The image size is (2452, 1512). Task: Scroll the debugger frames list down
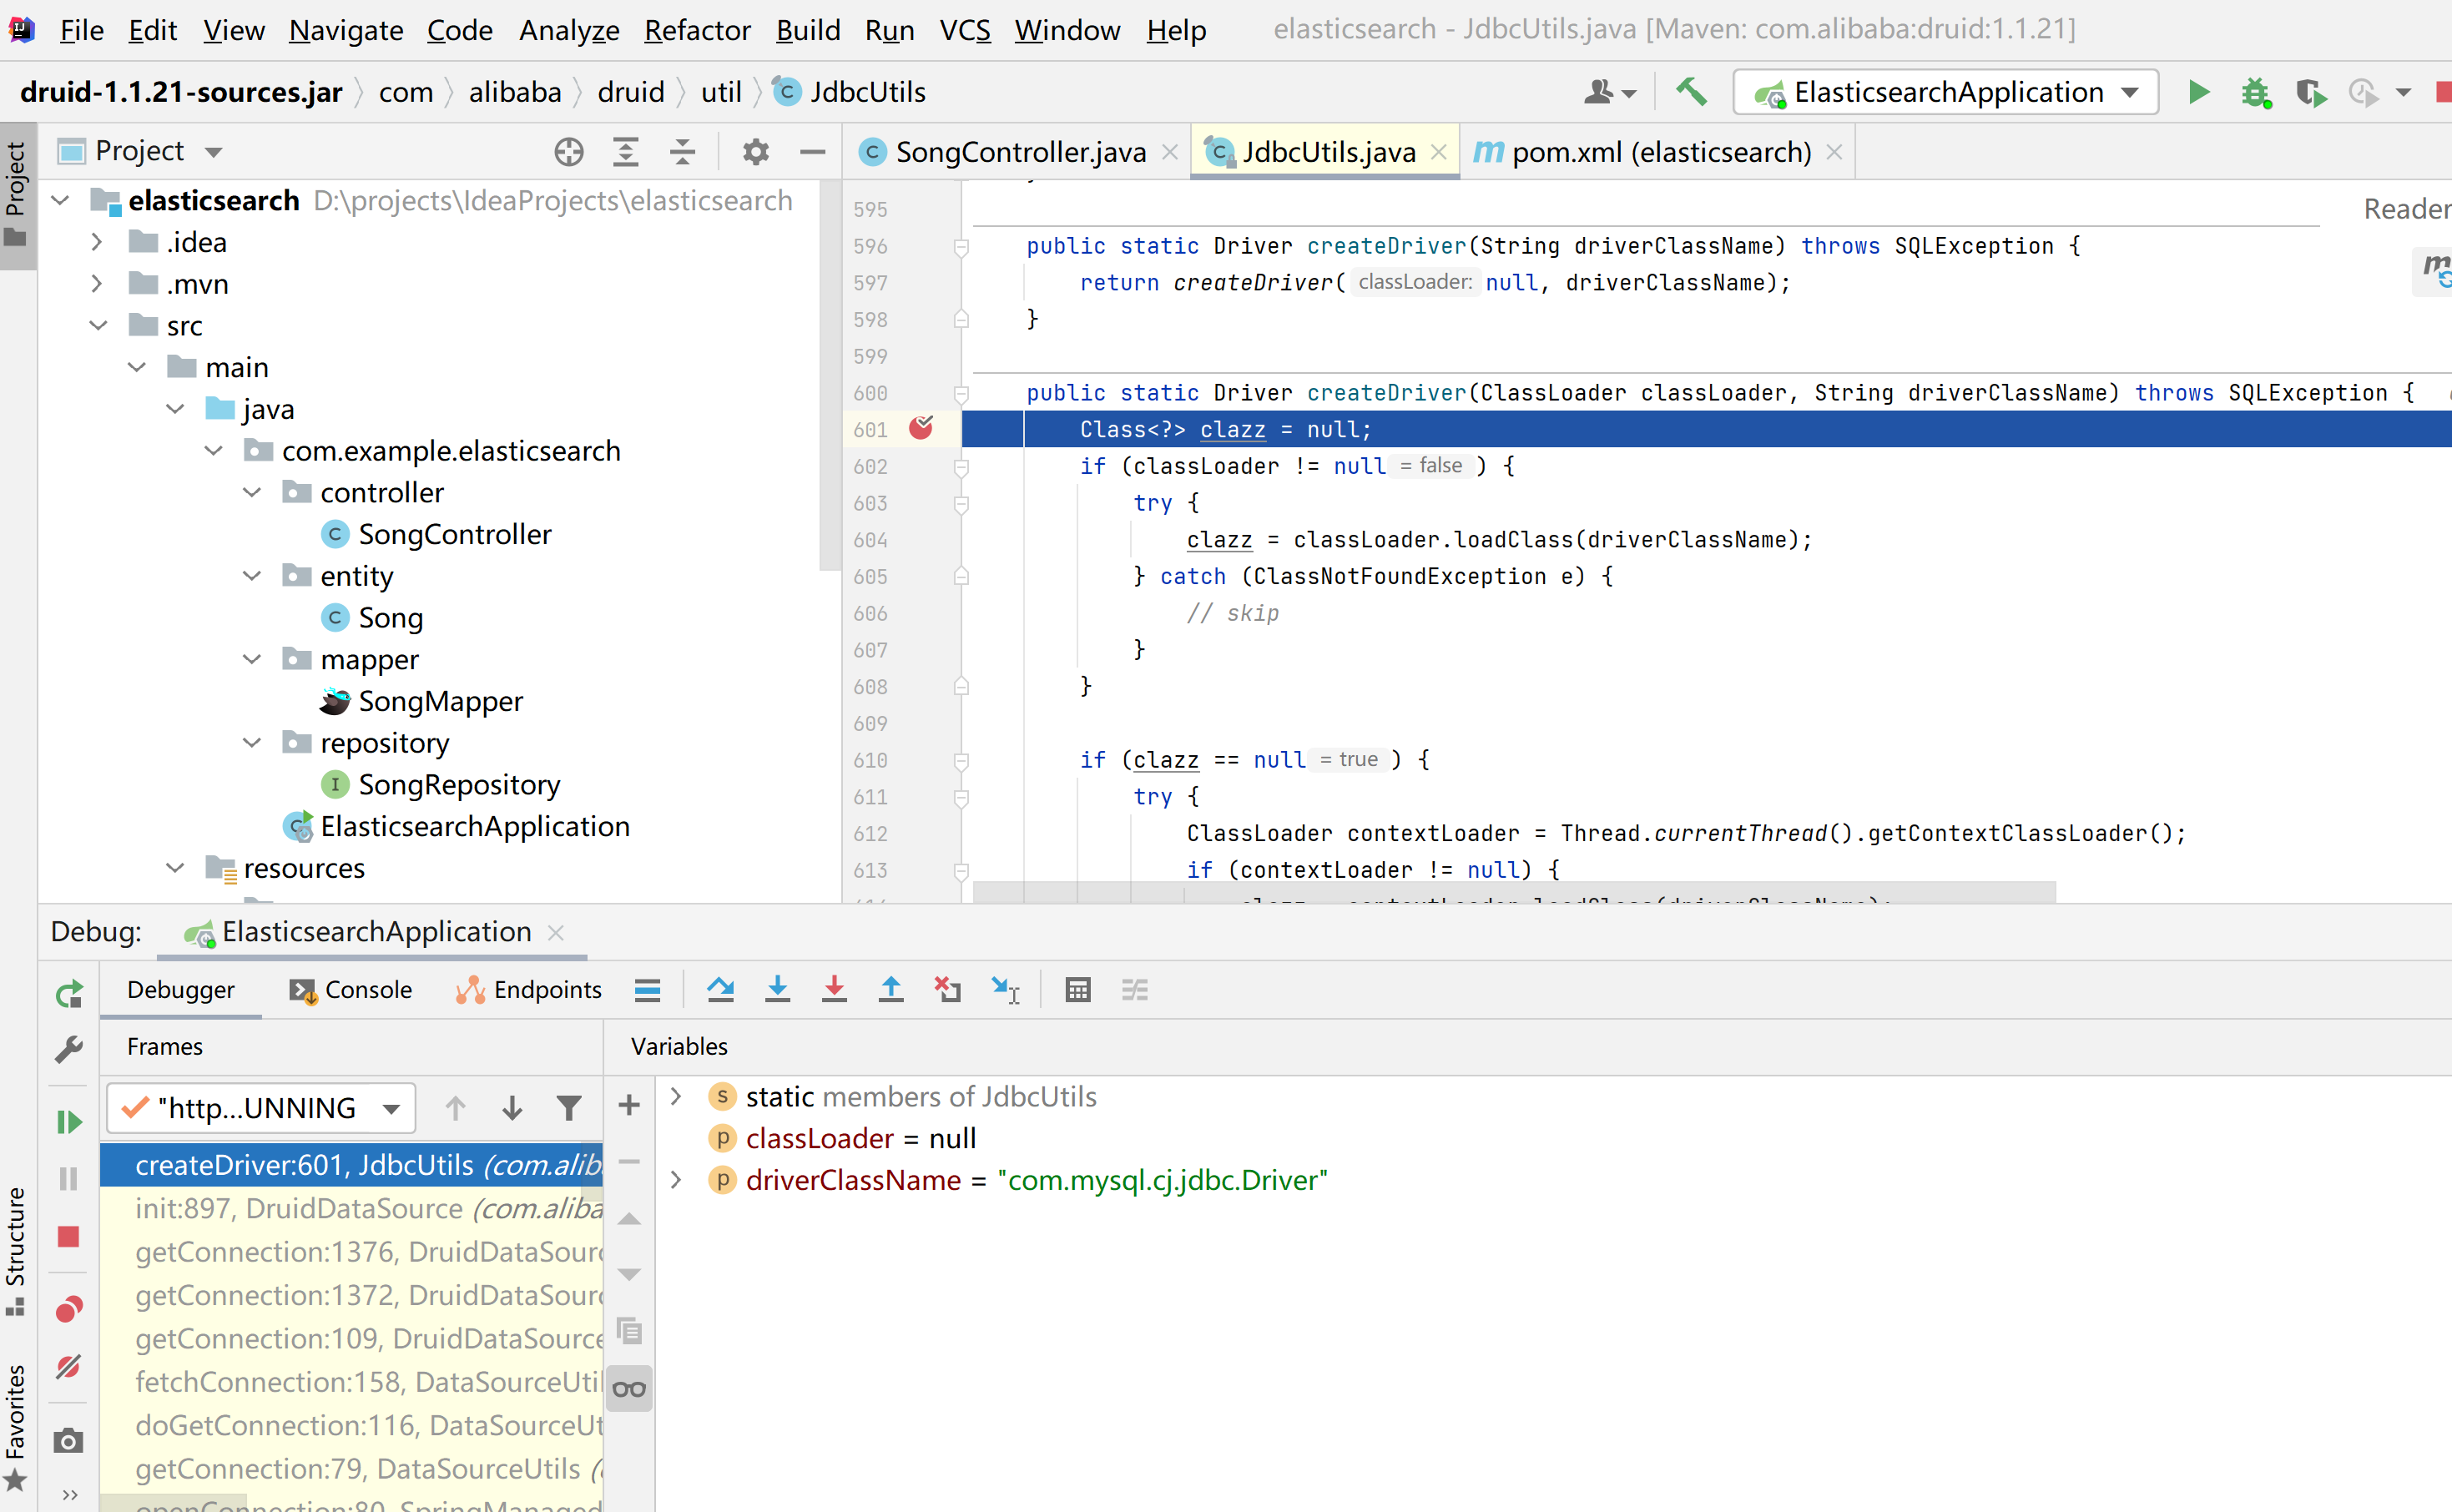point(628,1273)
